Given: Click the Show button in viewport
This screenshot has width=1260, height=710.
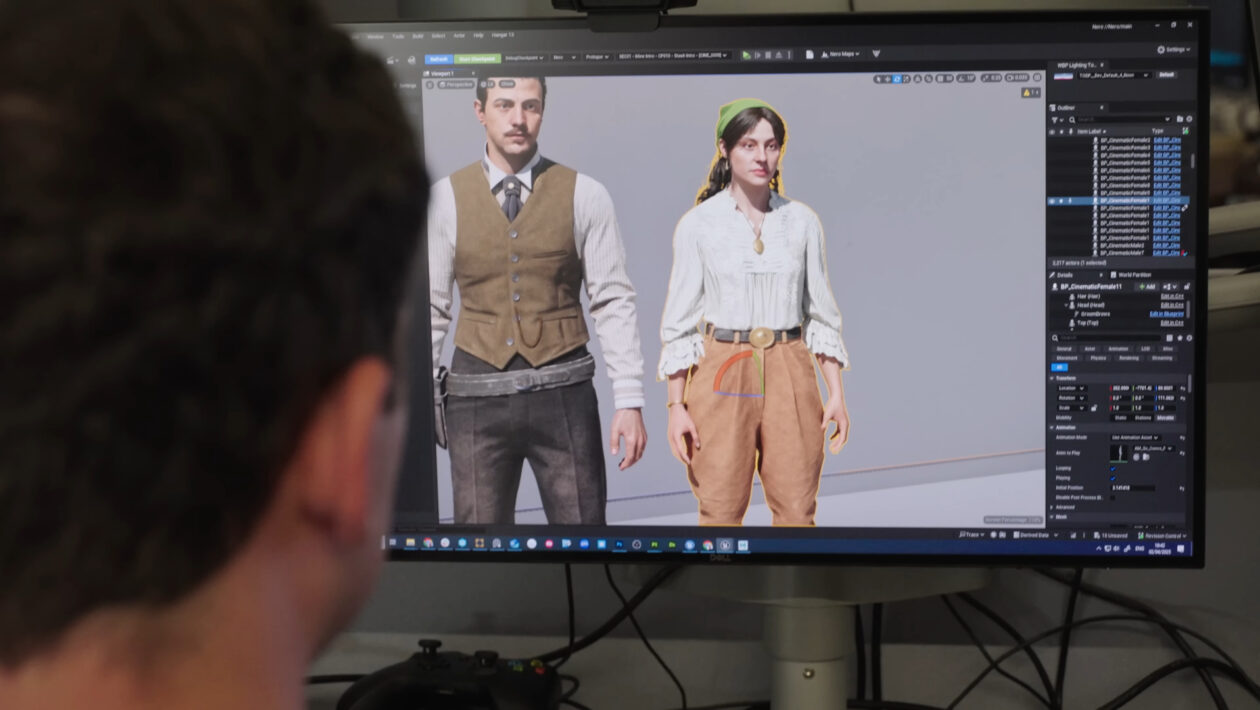Looking at the screenshot, I should 507,84.
